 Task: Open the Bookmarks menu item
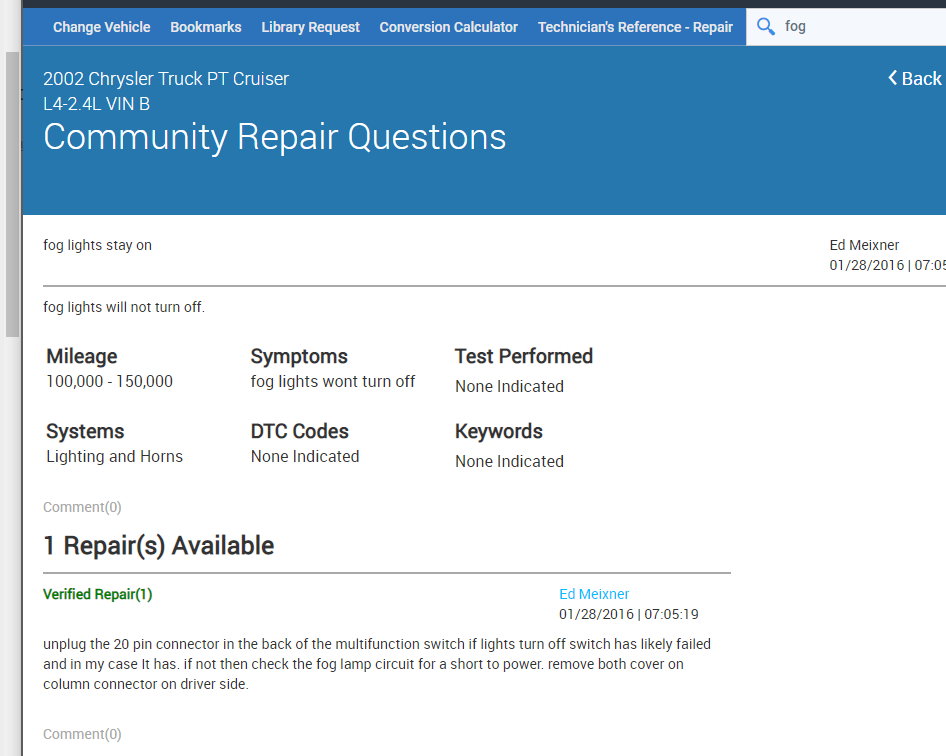(206, 27)
